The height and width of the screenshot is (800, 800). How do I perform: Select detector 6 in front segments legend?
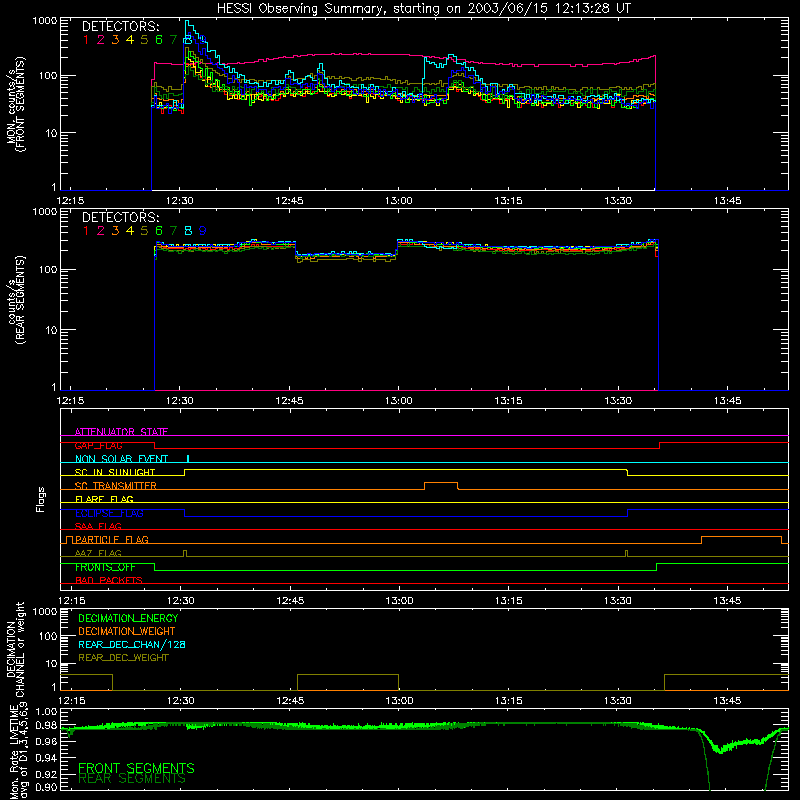click(x=159, y=40)
